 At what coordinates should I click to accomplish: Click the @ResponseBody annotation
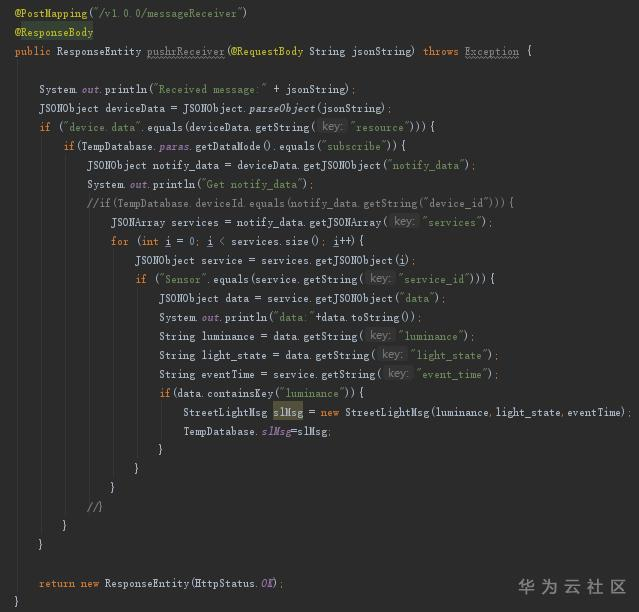tap(54, 32)
